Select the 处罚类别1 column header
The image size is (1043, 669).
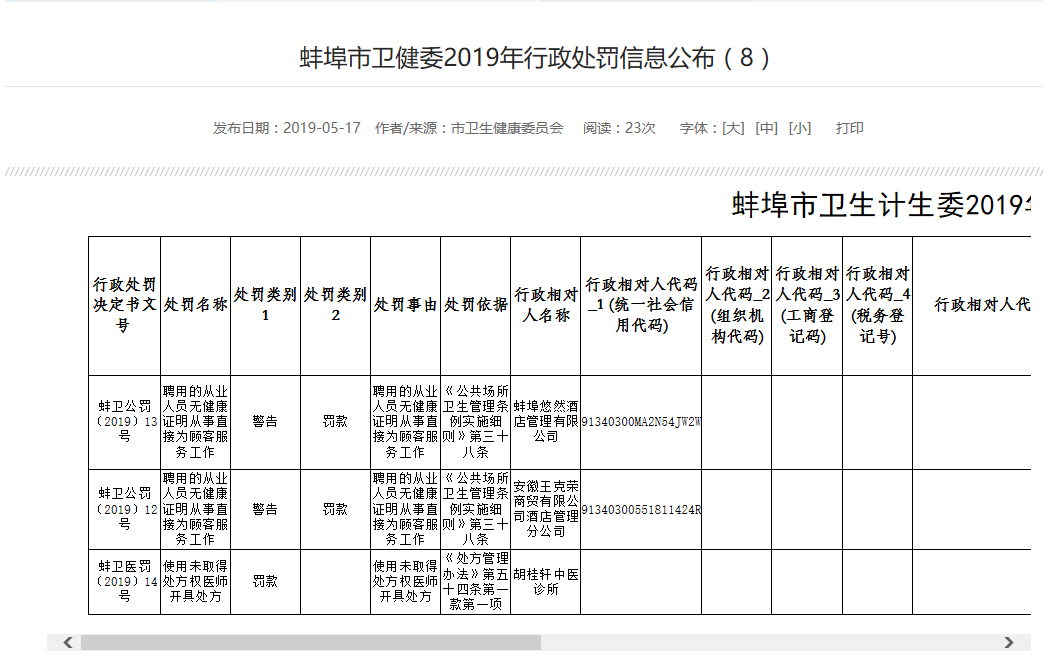(265, 305)
